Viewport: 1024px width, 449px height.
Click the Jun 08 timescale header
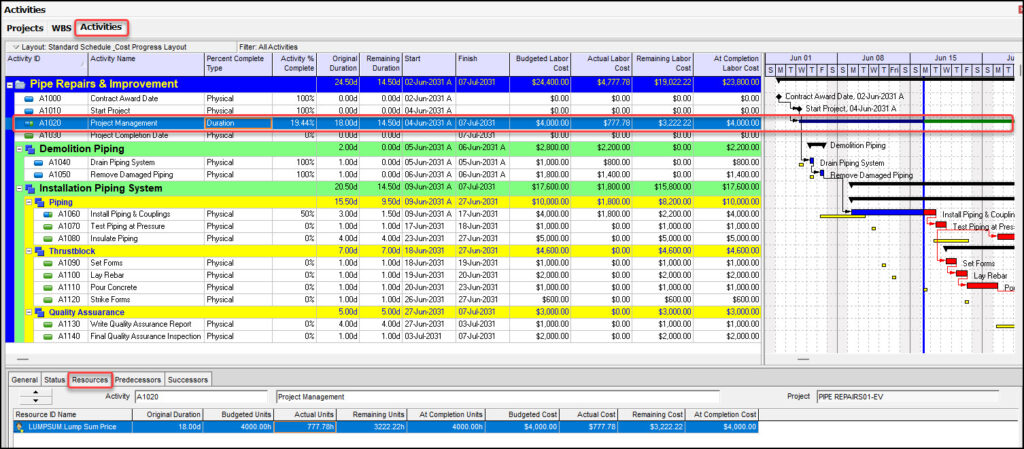[873, 58]
